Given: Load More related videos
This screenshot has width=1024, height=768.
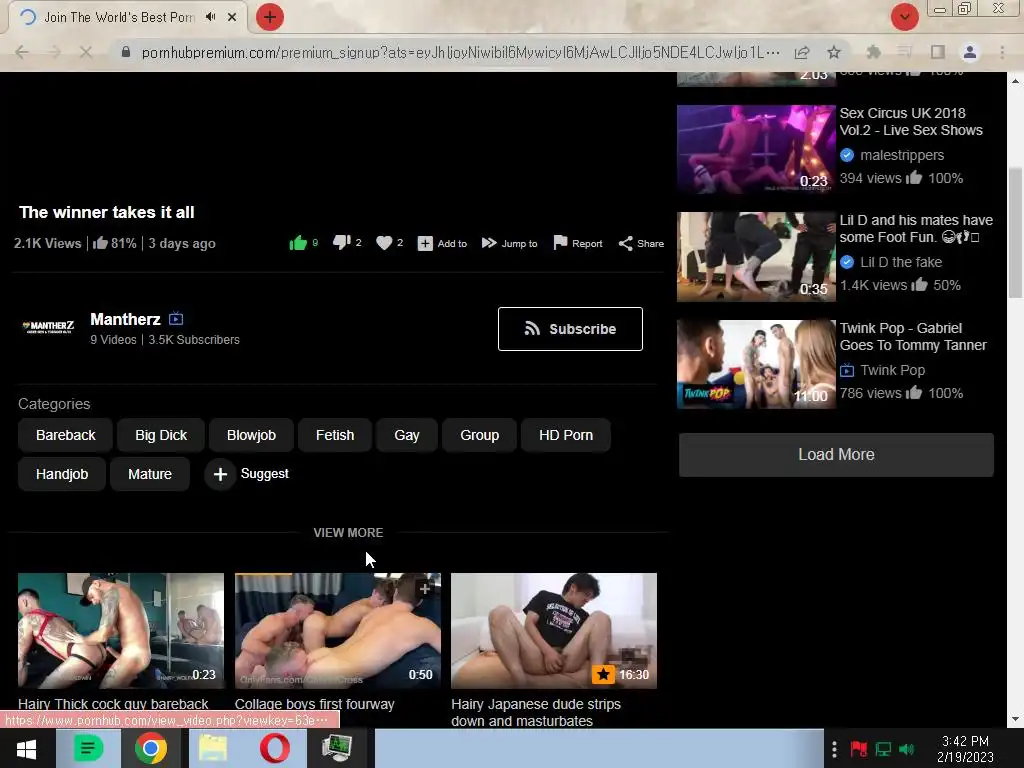Looking at the screenshot, I should tap(836, 455).
